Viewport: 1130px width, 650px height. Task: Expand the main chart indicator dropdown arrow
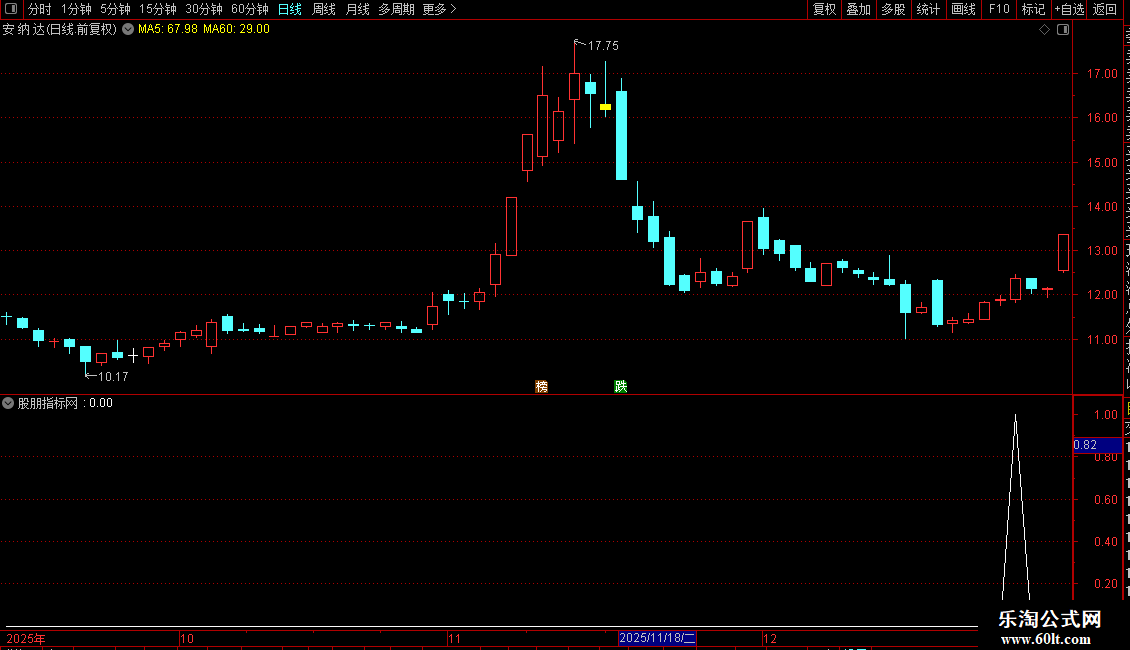128,30
